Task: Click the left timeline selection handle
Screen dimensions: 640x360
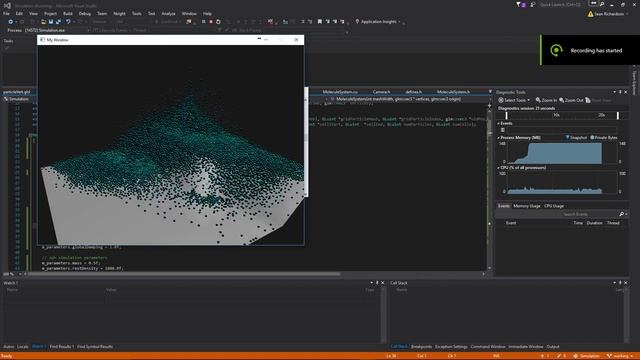Action: 506,116
